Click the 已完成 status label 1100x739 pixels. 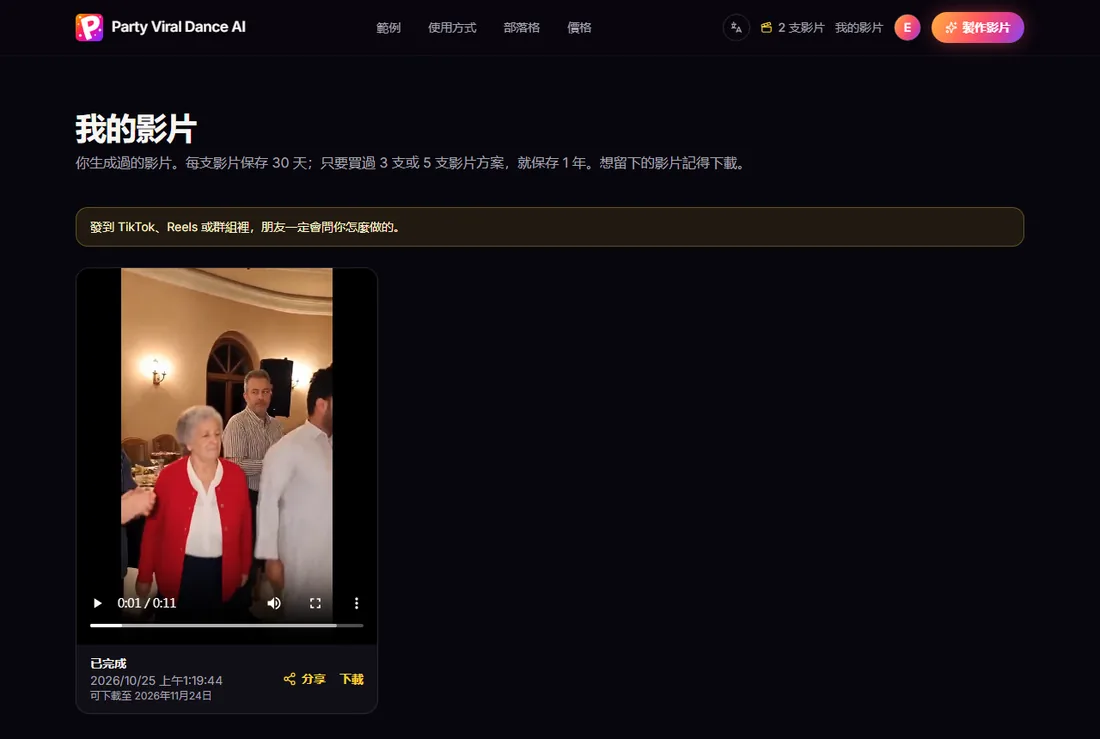point(108,663)
